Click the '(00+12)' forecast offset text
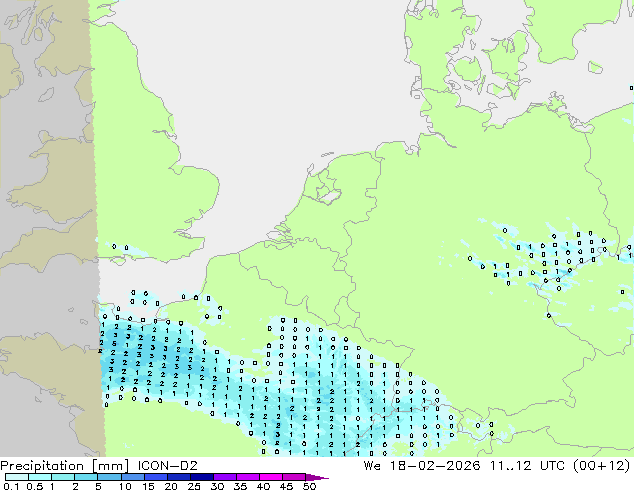Viewport: 634px width, 490px height. [x=601, y=465]
